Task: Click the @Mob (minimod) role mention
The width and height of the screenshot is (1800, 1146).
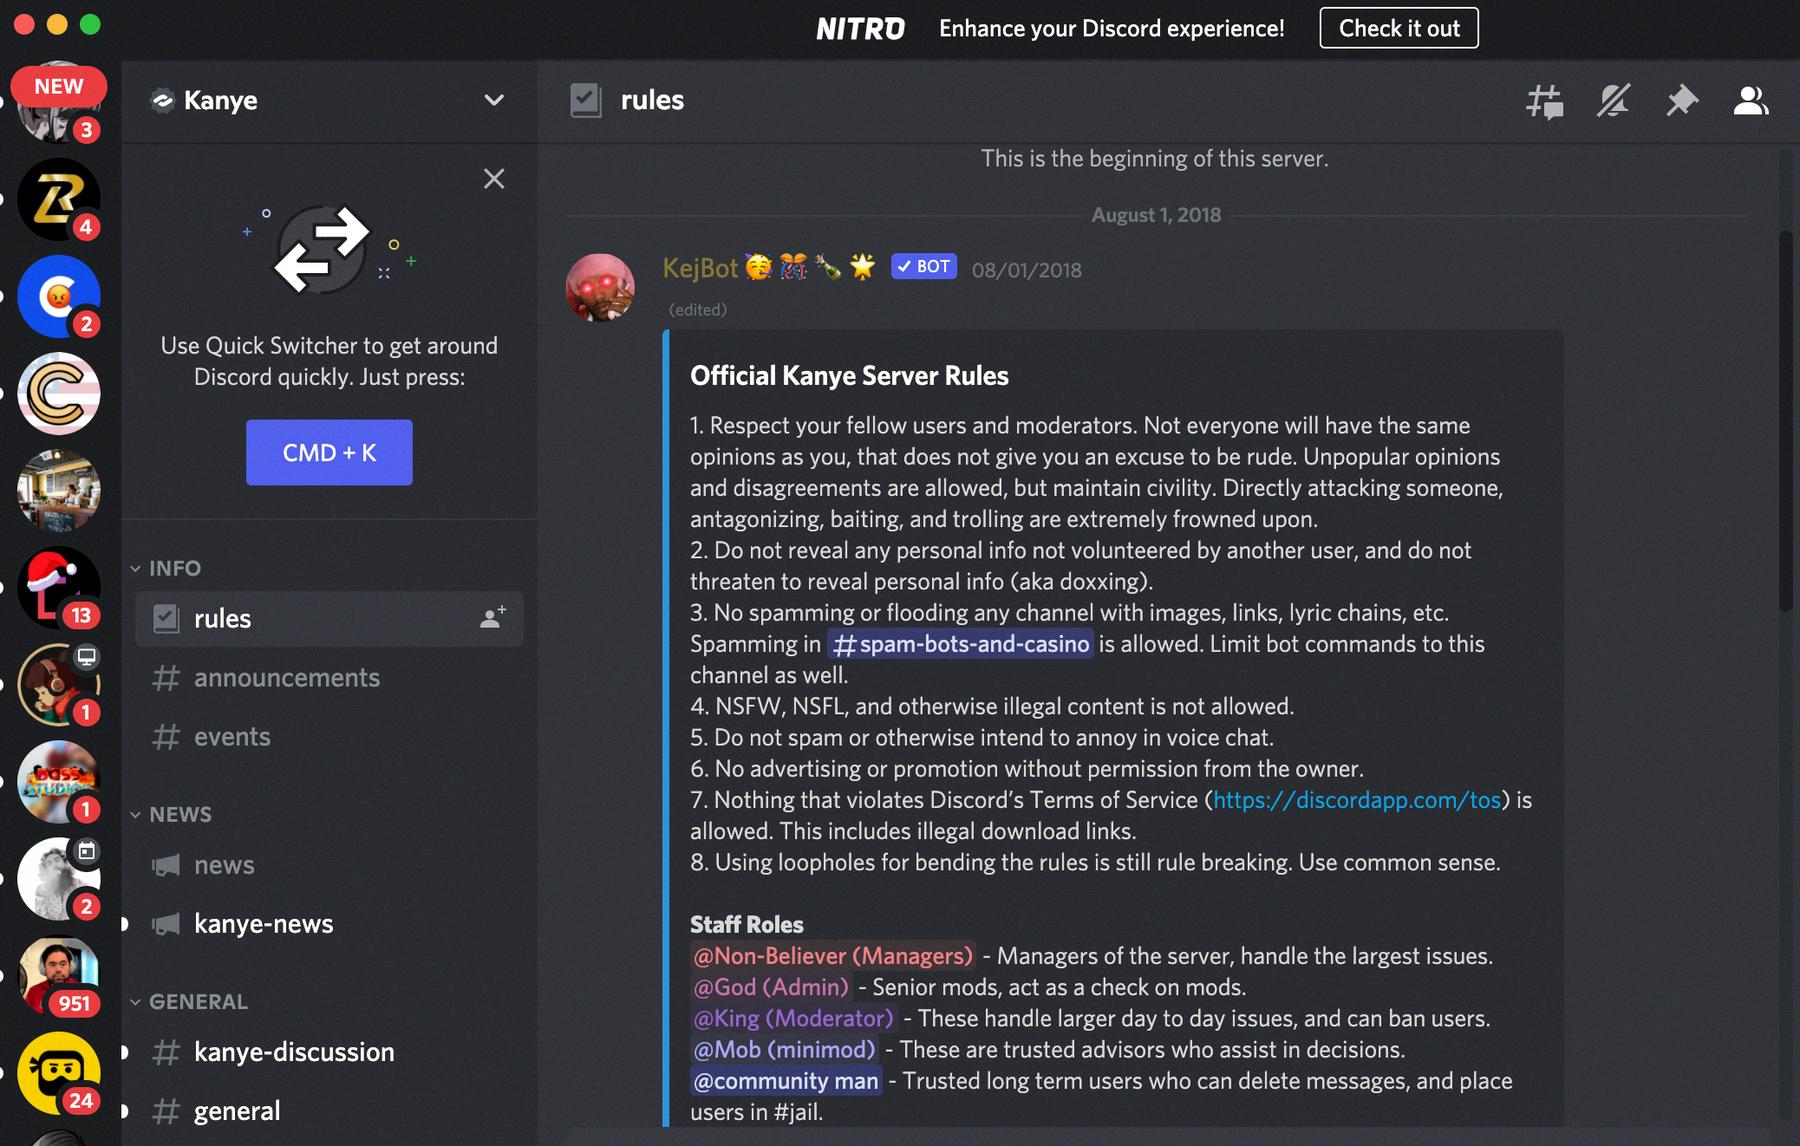Action: pyautogui.click(x=784, y=1049)
